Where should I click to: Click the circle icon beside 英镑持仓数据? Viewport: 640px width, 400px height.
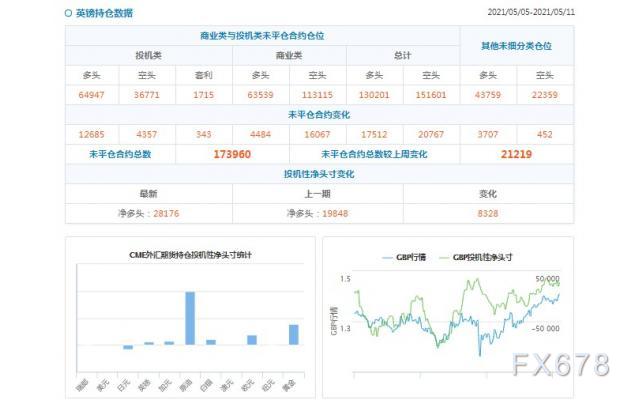tap(68, 13)
